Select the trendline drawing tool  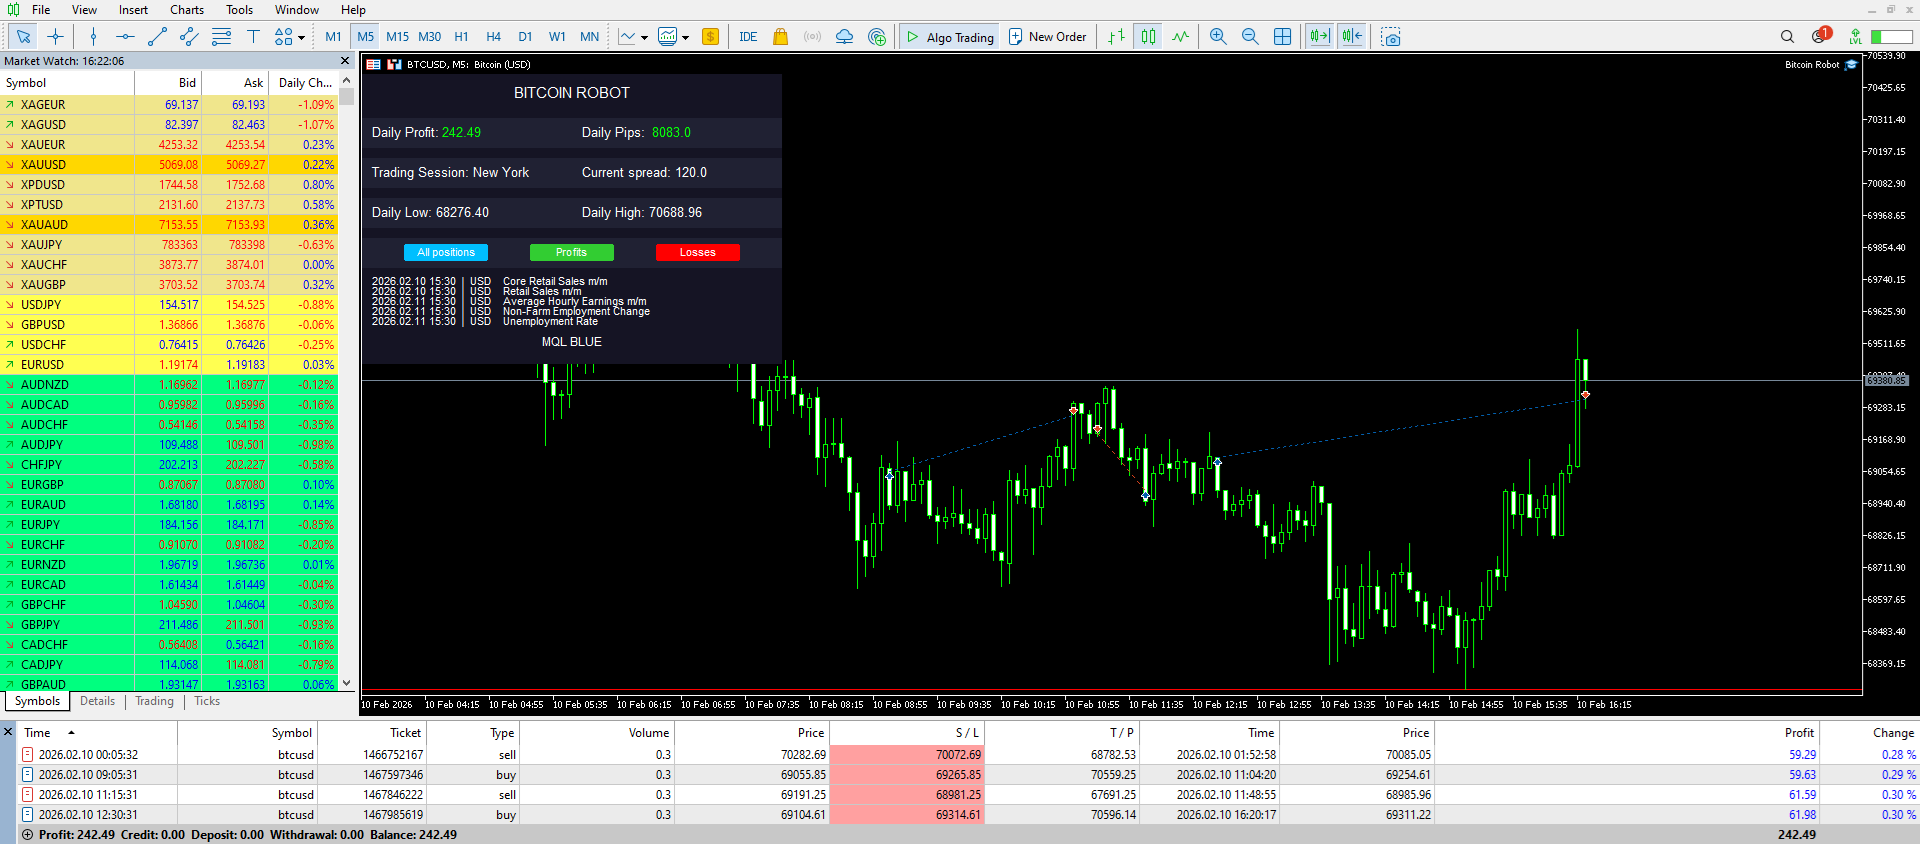click(157, 37)
